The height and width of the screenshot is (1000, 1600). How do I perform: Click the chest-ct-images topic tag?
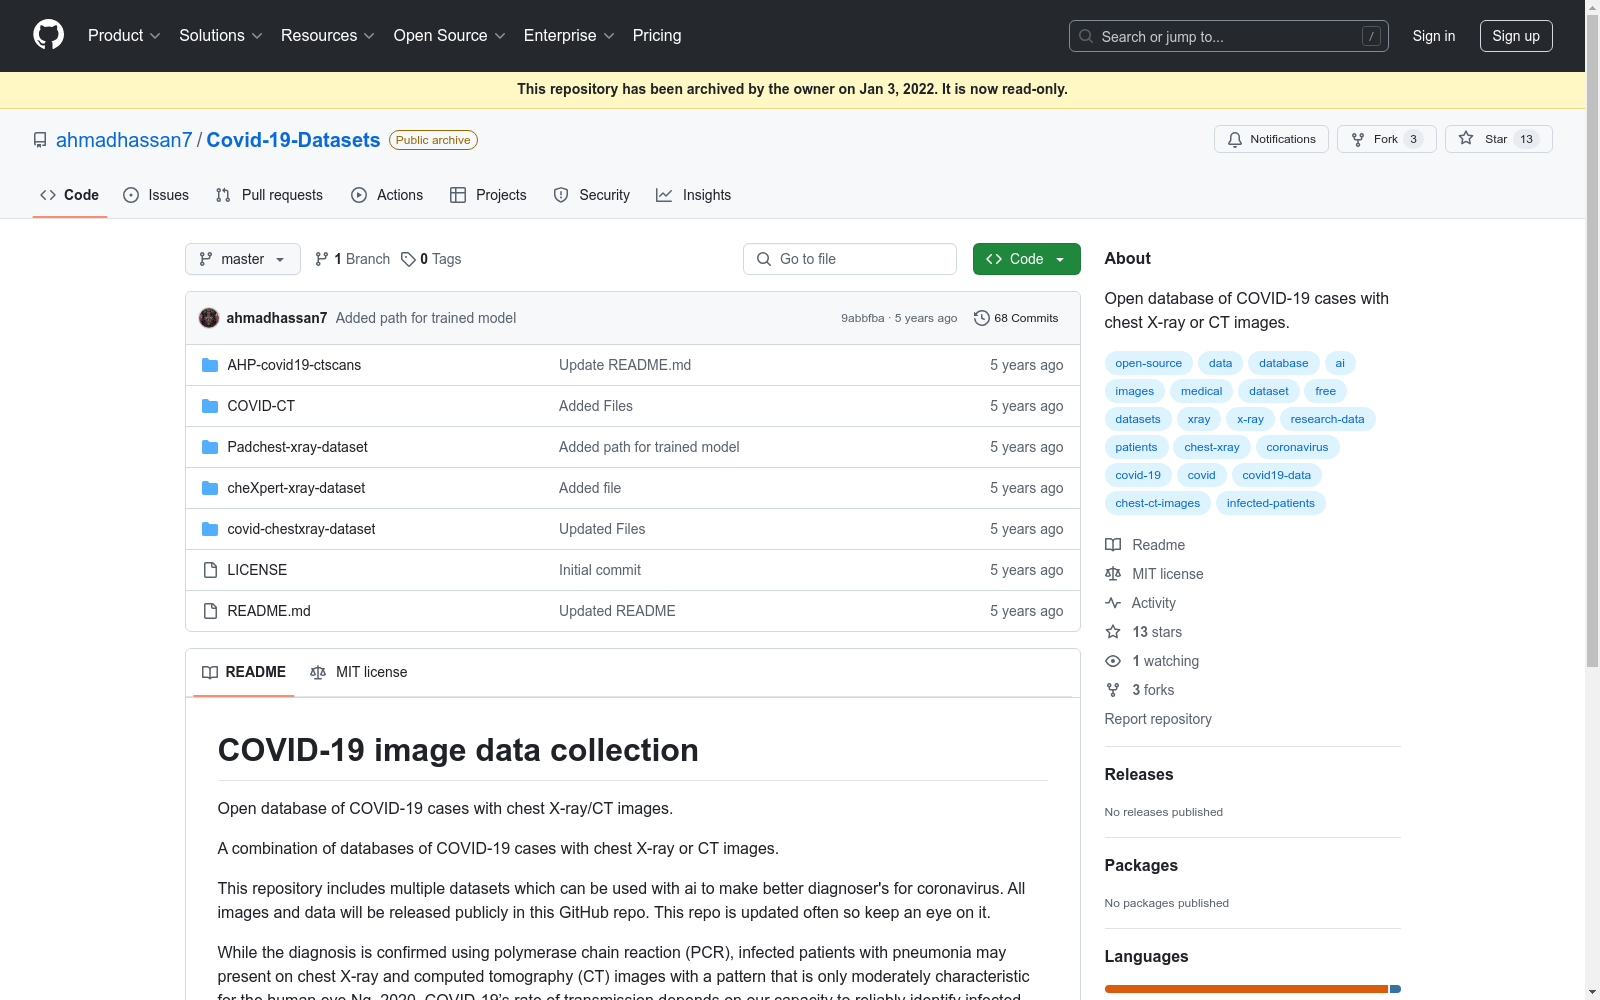pyautogui.click(x=1158, y=503)
